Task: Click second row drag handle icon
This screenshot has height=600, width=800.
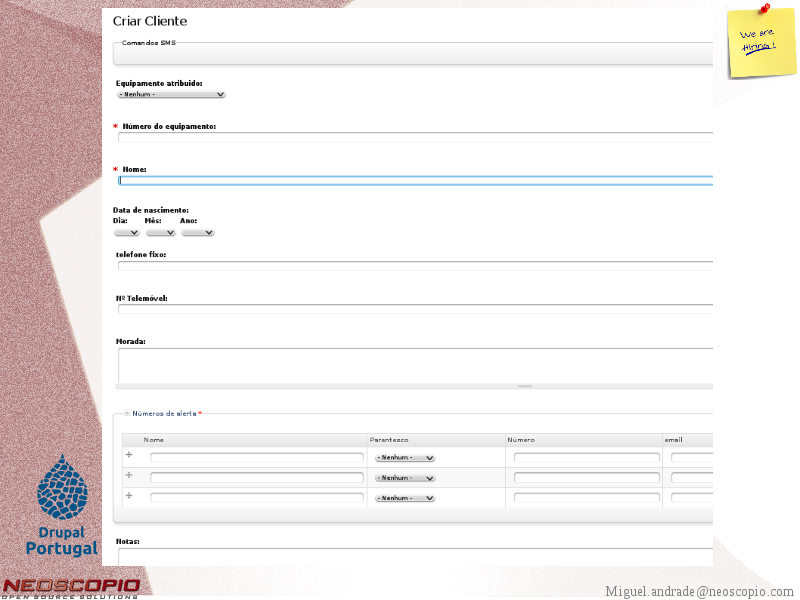Action: [129, 475]
